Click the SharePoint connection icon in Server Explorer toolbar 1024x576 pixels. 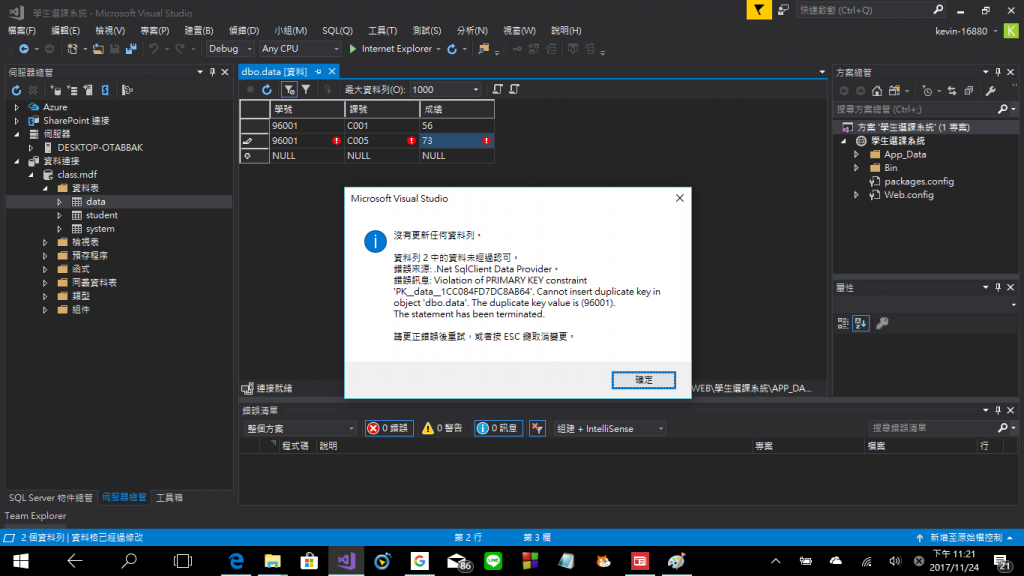[105, 90]
